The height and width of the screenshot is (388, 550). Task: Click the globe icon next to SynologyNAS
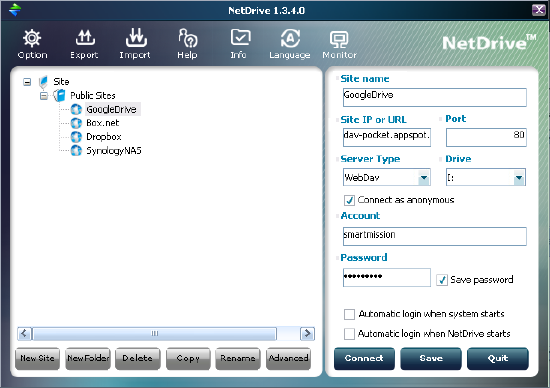pos(76,150)
